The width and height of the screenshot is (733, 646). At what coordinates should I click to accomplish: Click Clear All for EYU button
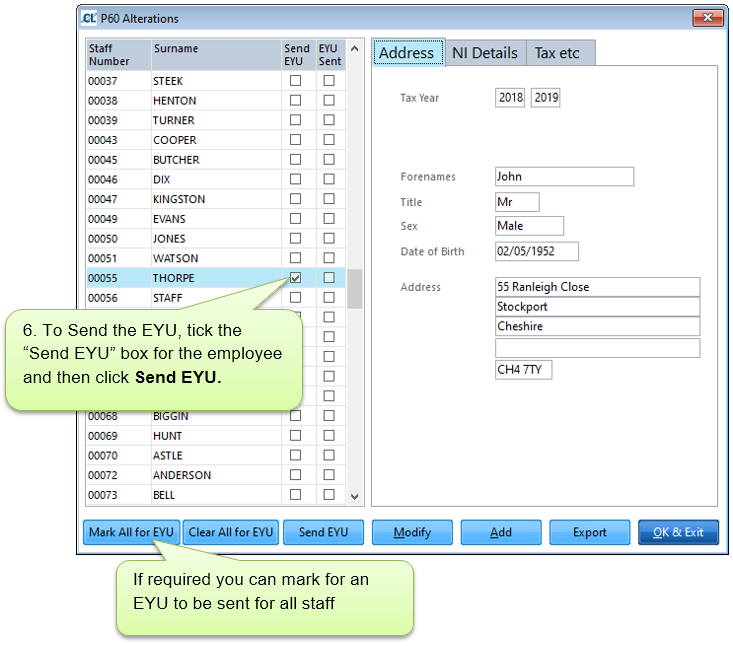(231, 532)
